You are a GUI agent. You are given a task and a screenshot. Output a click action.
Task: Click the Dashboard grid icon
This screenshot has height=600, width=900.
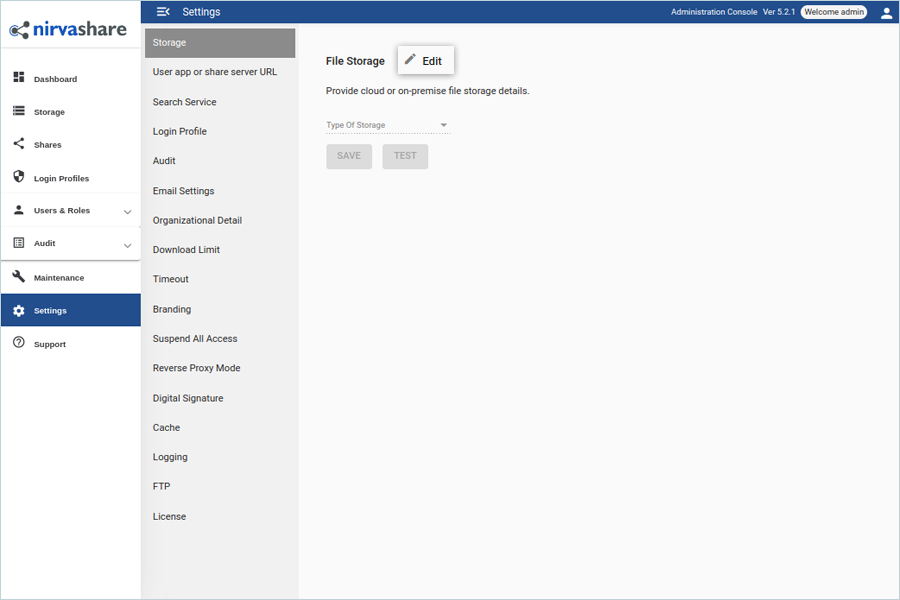(x=19, y=77)
